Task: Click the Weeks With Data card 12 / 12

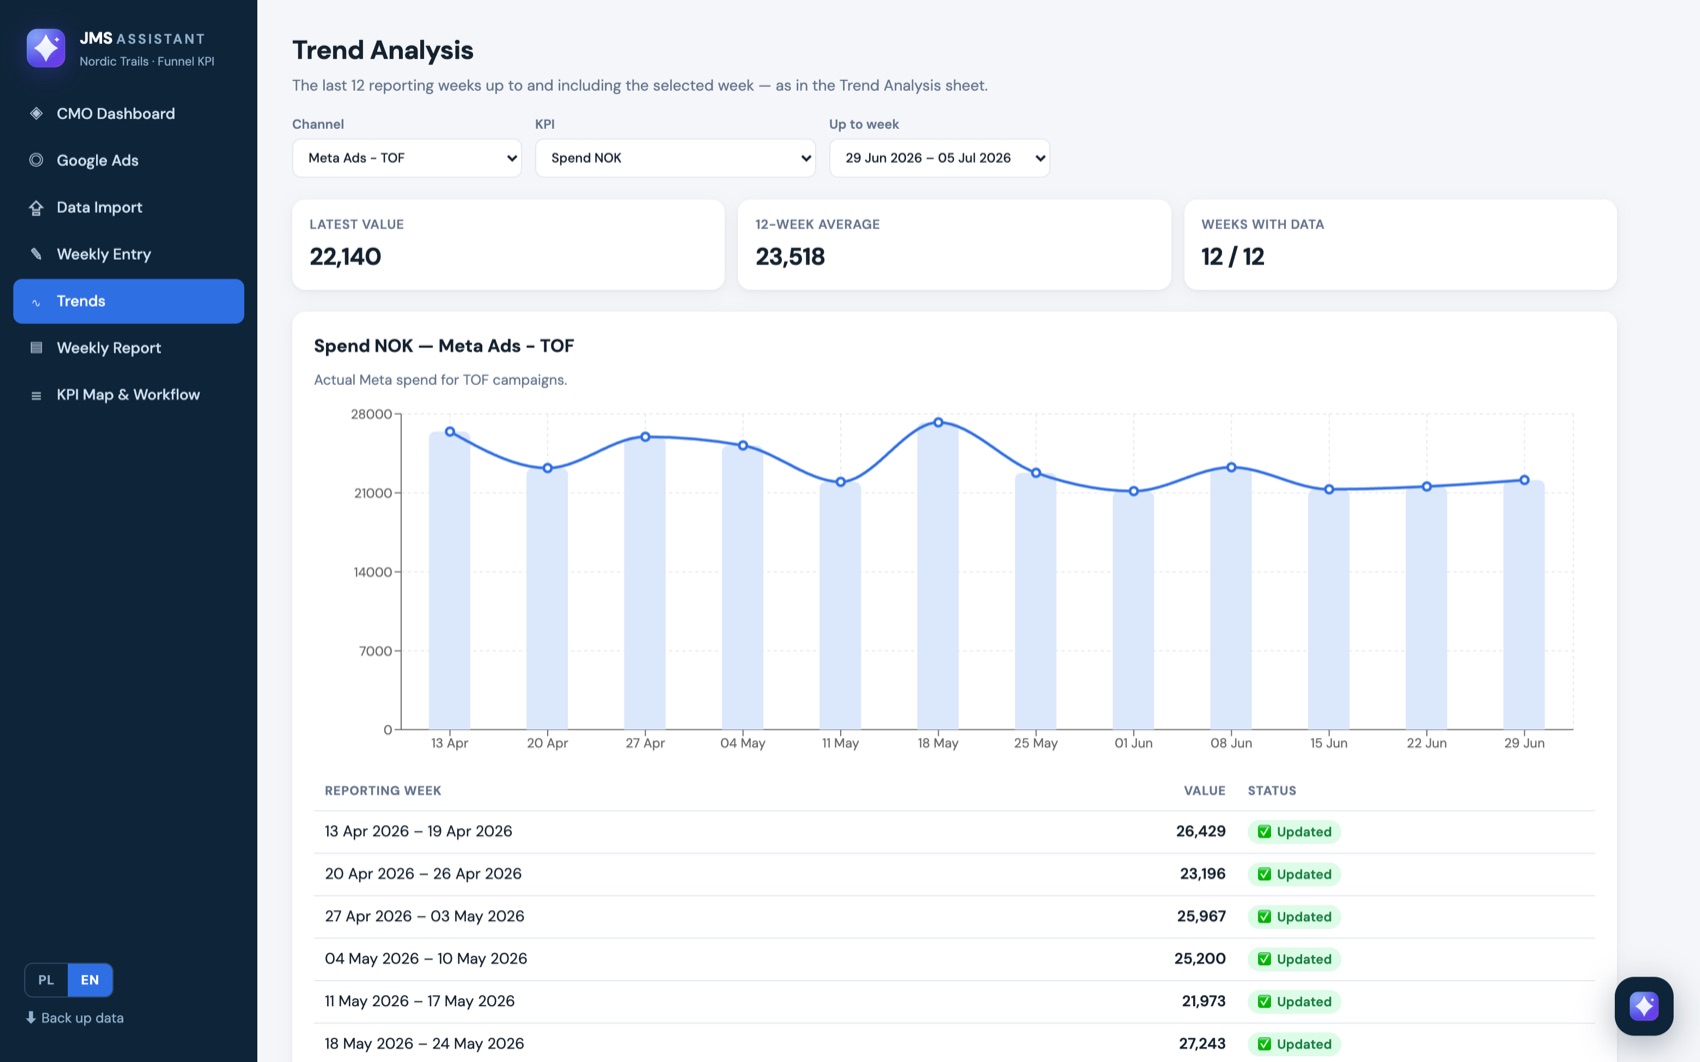Action: pyautogui.click(x=1400, y=245)
